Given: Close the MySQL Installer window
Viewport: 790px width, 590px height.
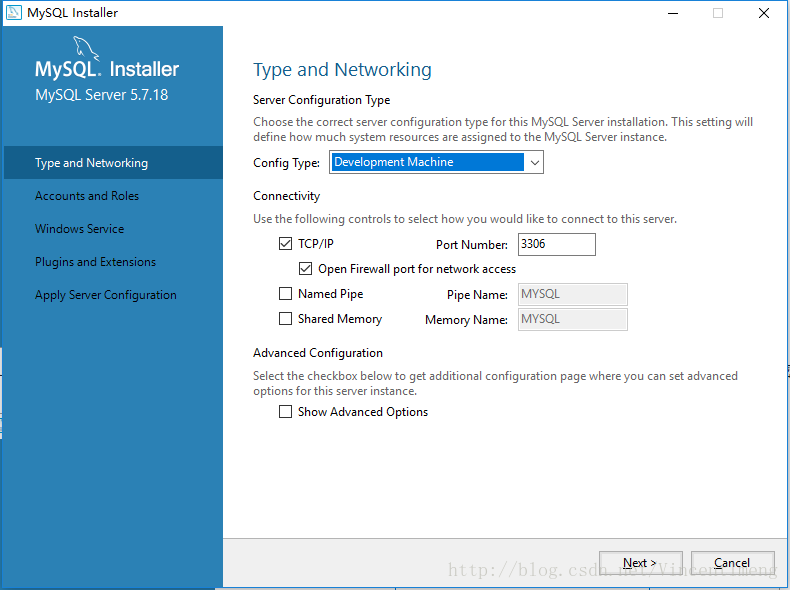Looking at the screenshot, I should click(x=764, y=13).
